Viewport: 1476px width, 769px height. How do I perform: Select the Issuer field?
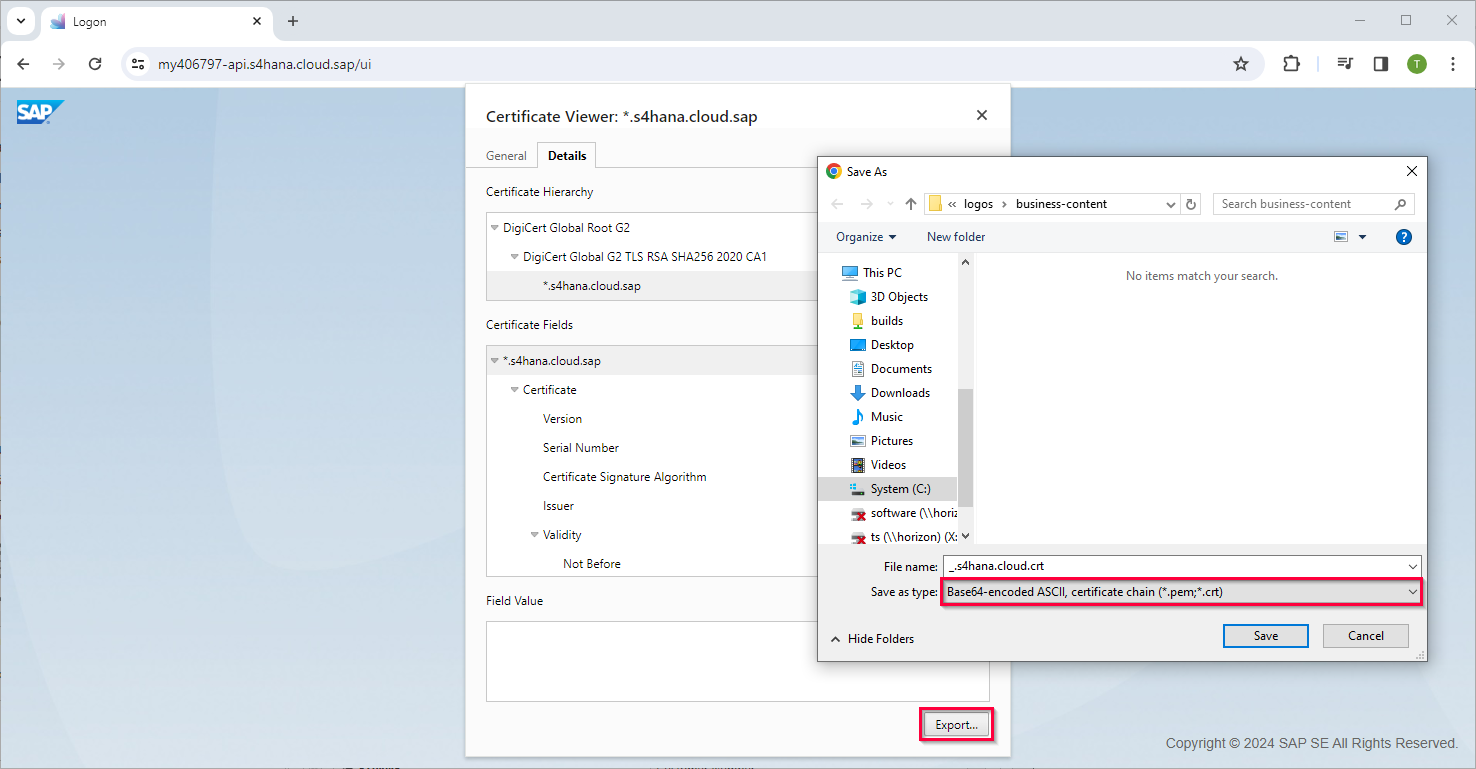(x=558, y=506)
